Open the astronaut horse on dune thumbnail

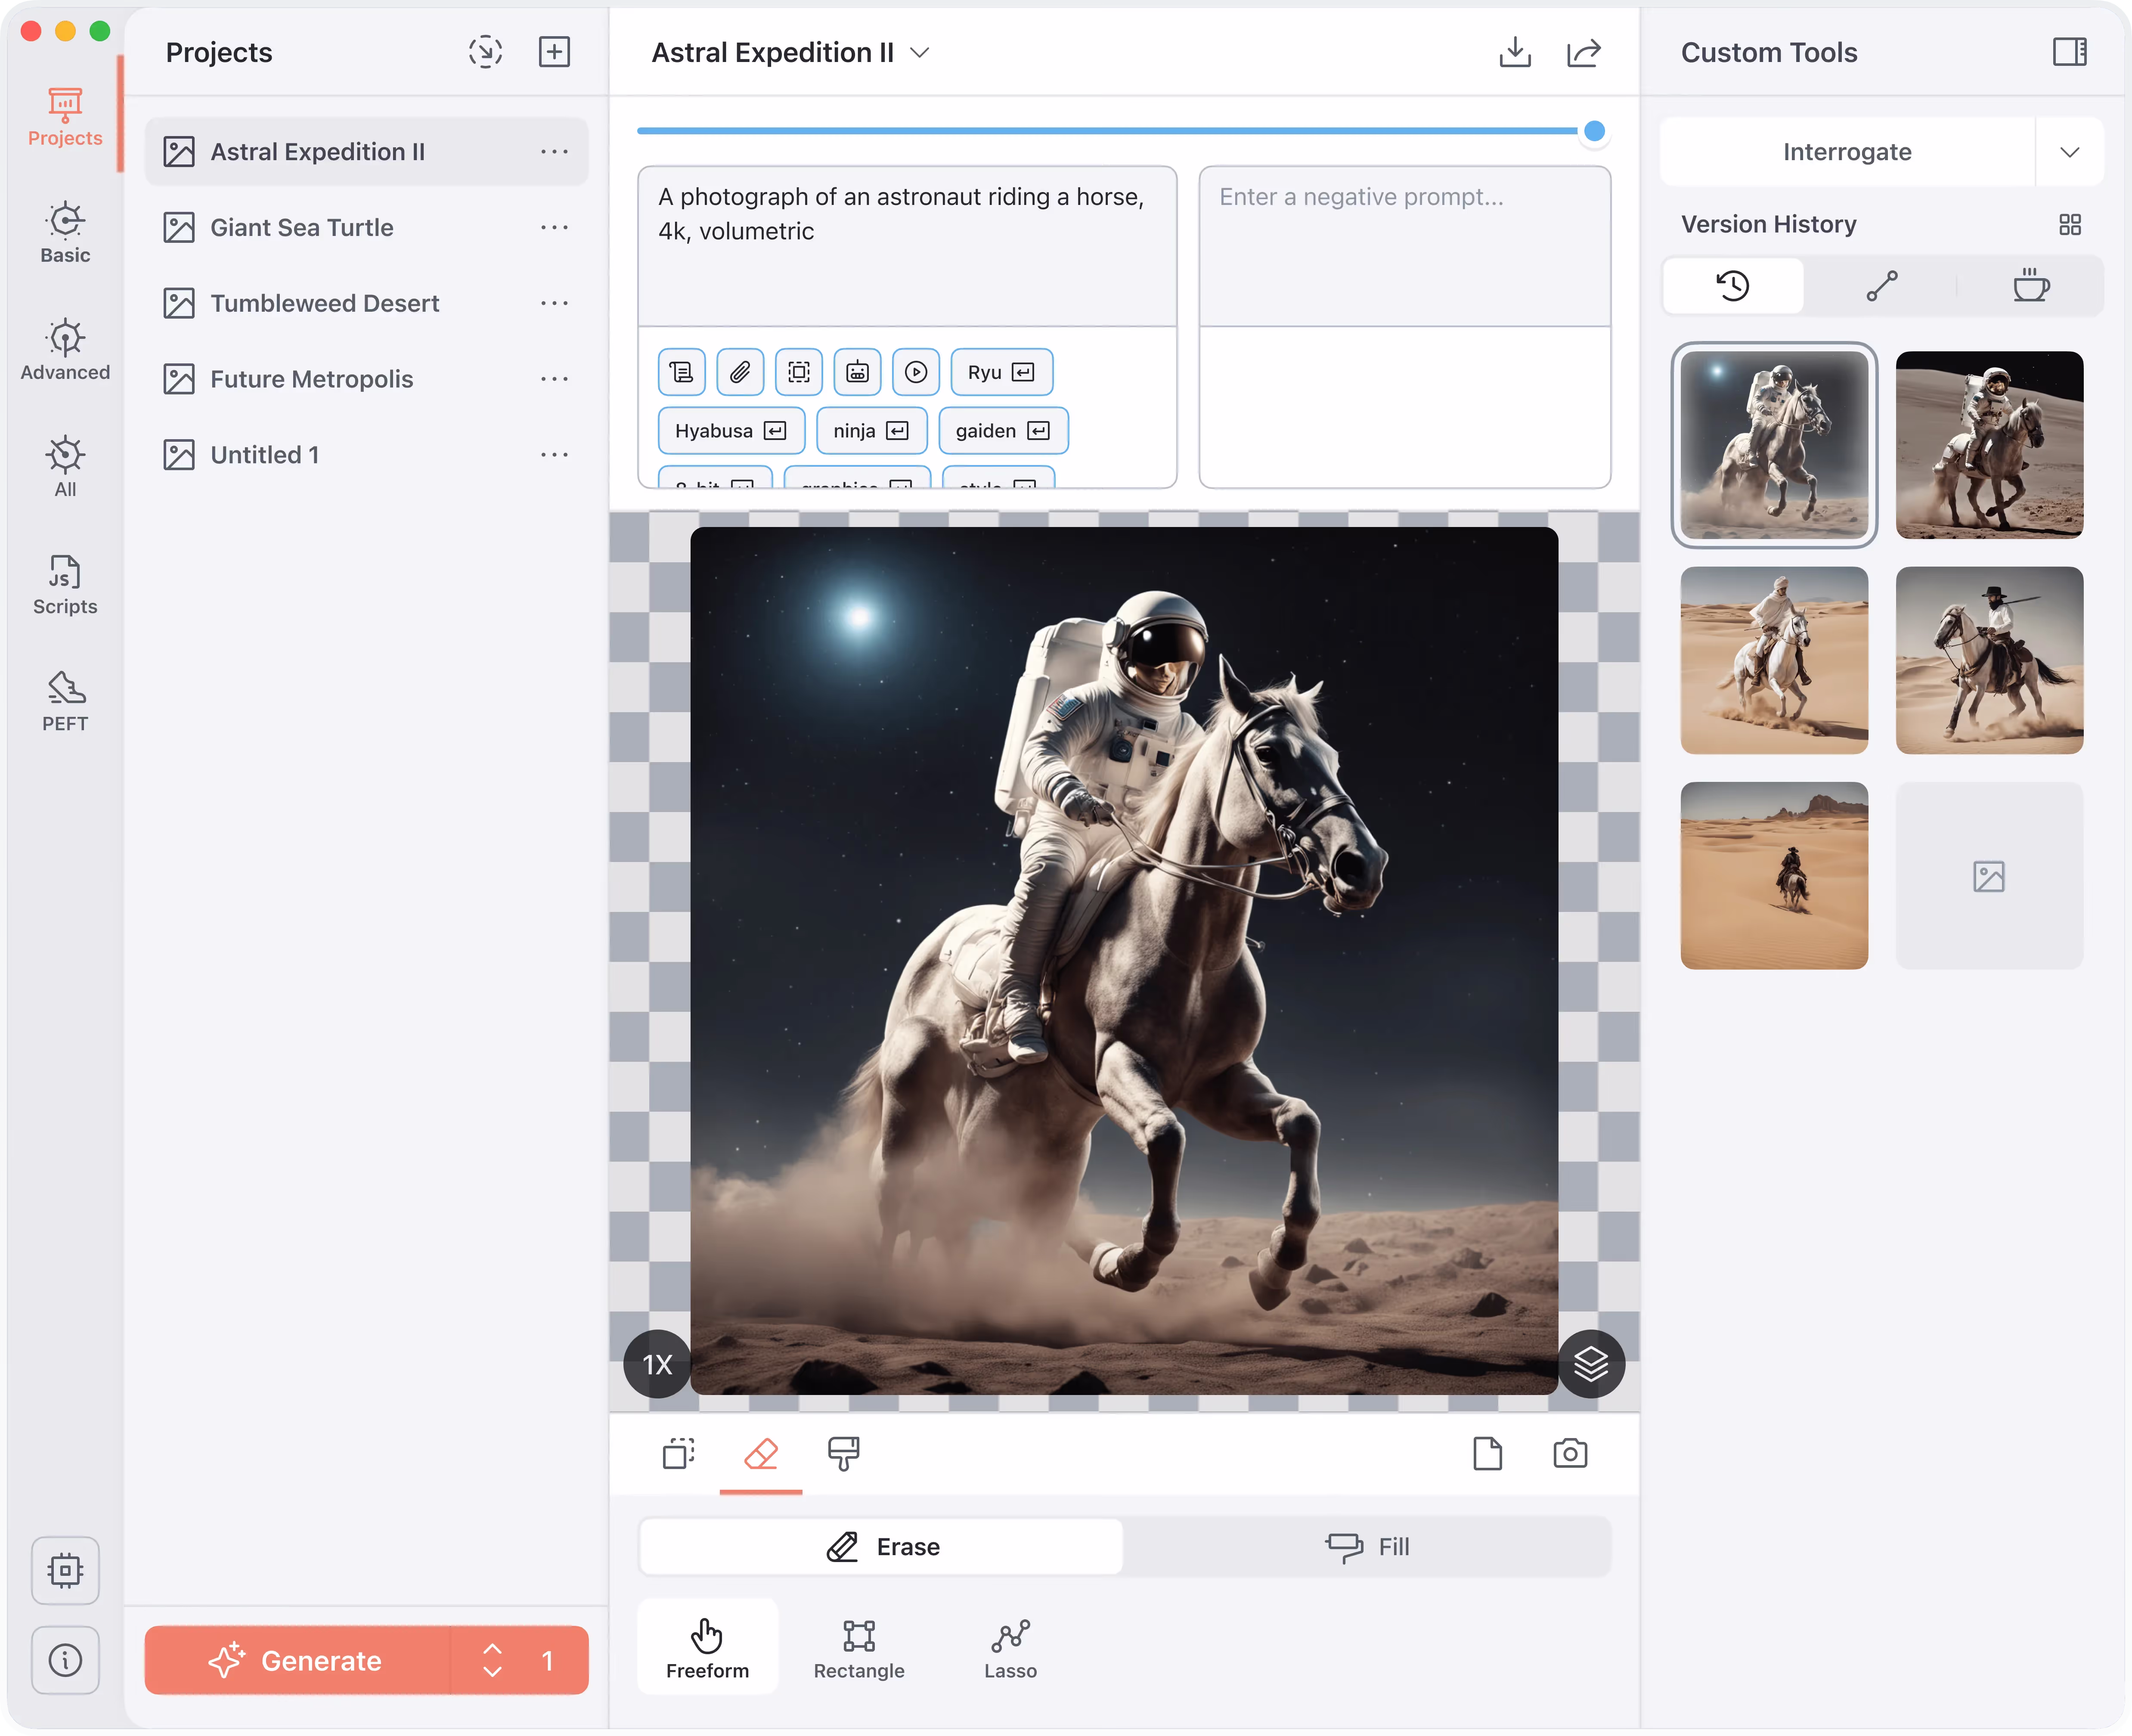click(x=1989, y=445)
